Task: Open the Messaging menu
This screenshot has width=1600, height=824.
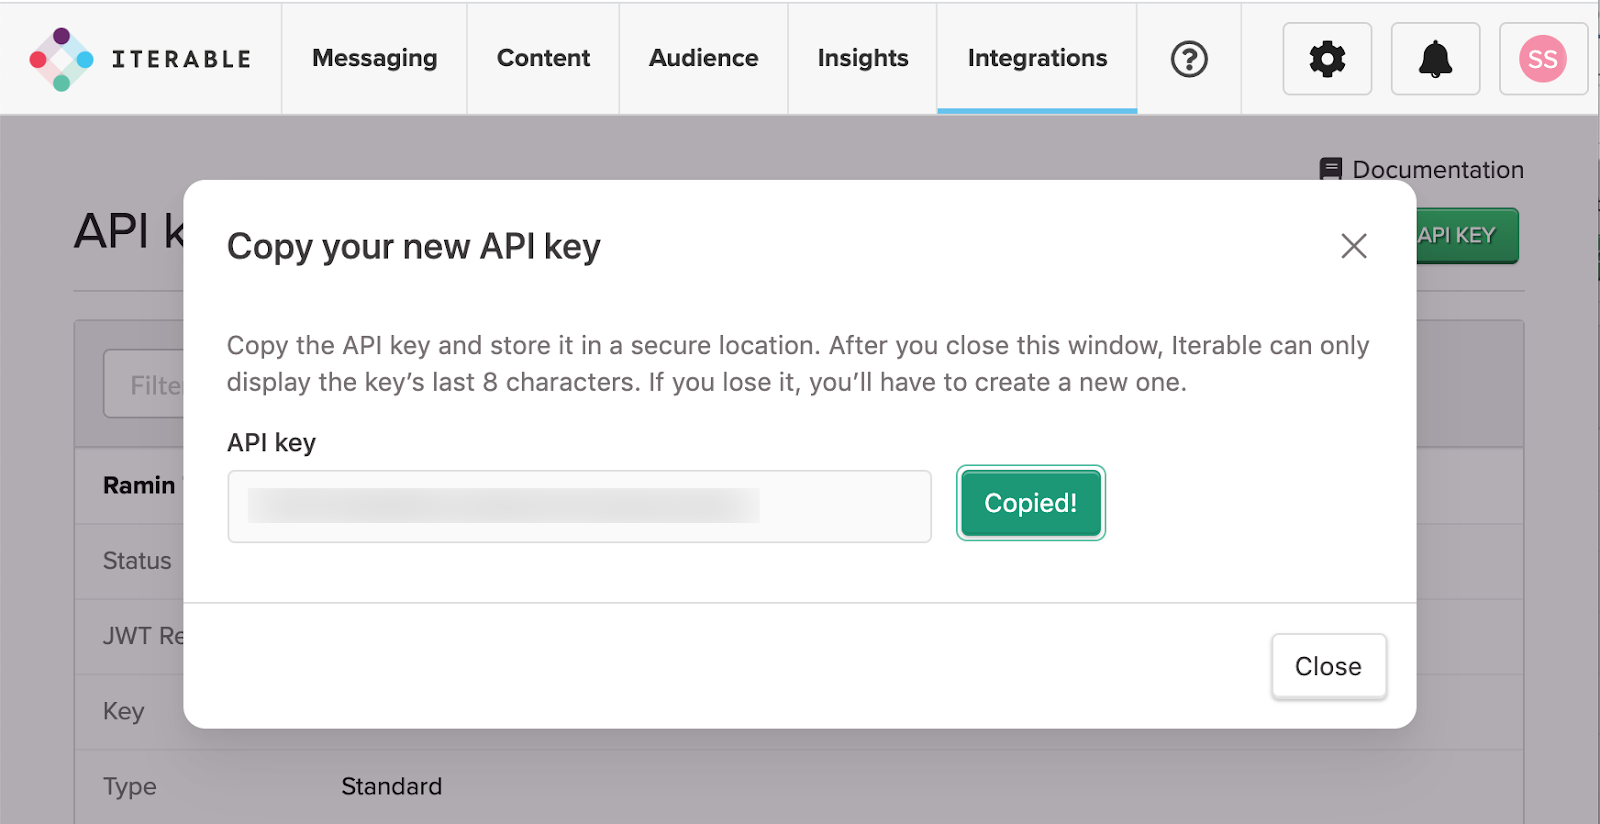Action: pyautogui.click(x=374, y=59)
